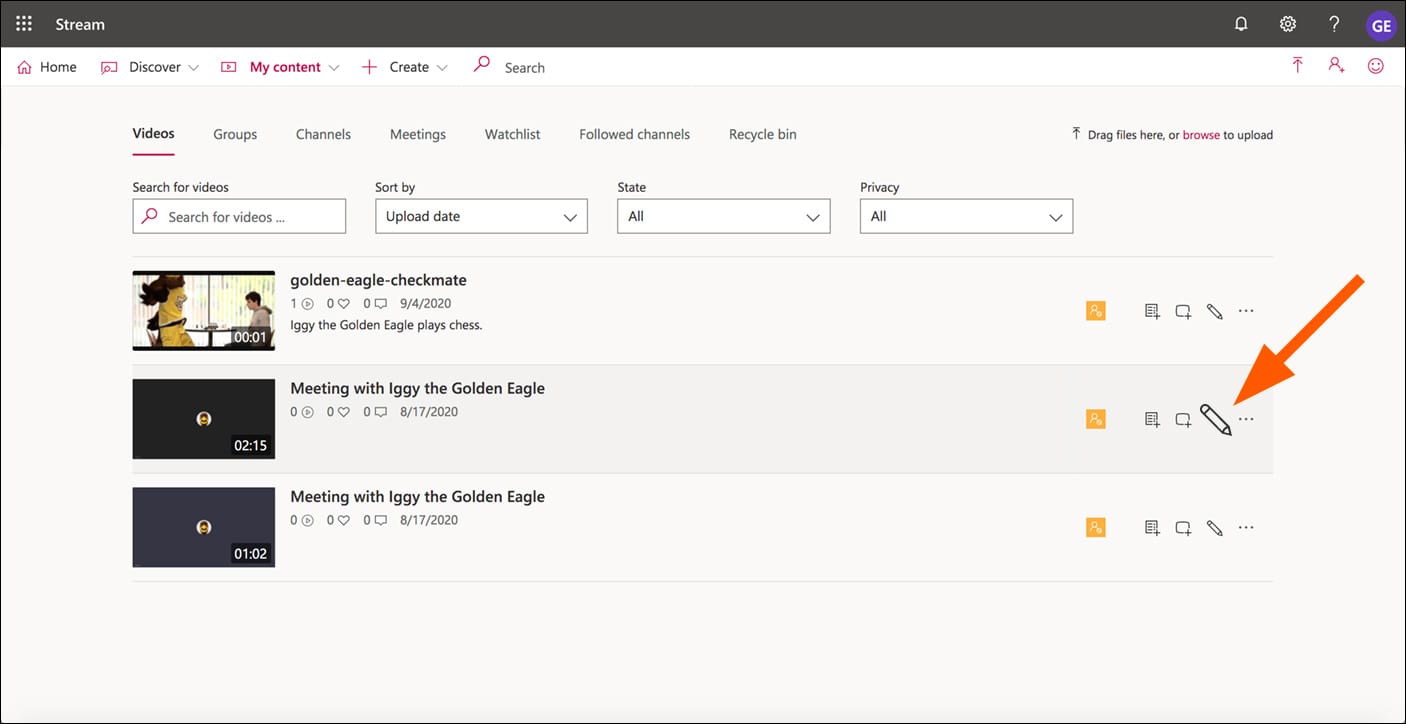Open the app launcher waffle icon
The height and width of the screenshot is (724, 1406).
(24, 24)
